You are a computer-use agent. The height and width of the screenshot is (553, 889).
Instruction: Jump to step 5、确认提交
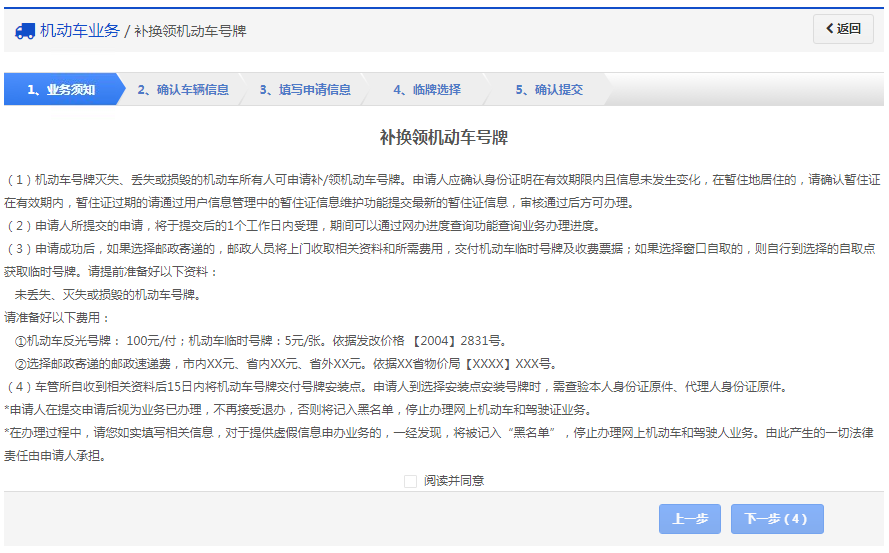pos(549,89)
